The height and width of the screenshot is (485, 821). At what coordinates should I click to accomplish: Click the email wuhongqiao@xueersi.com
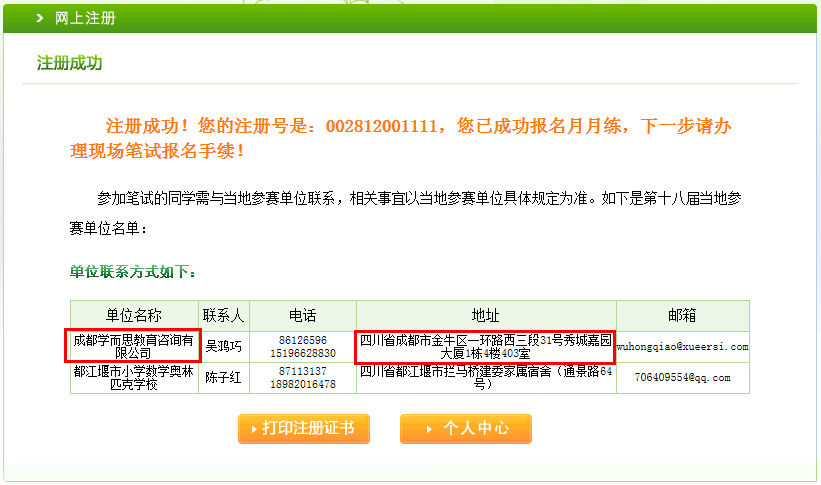pyautogui.click(x=681, y=347)
